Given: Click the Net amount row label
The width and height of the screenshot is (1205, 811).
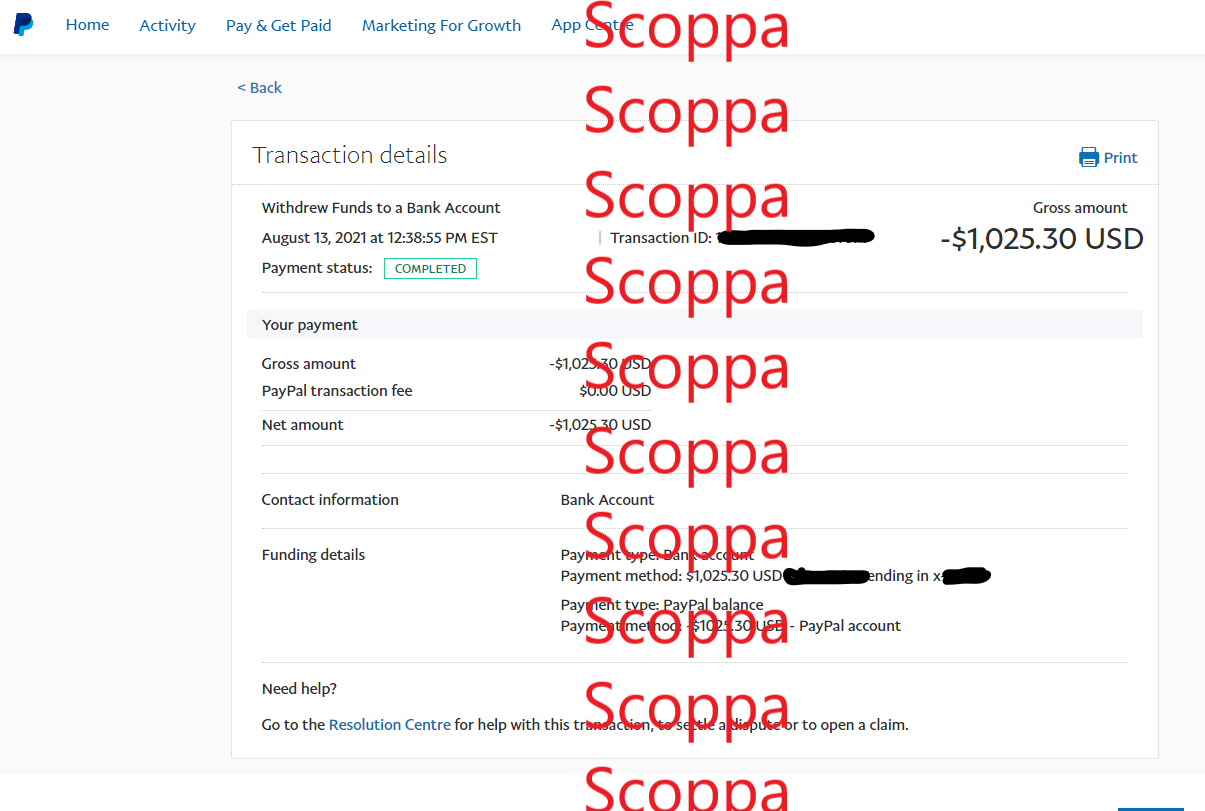Looking at the screenshot, I should tap(302, 425).
